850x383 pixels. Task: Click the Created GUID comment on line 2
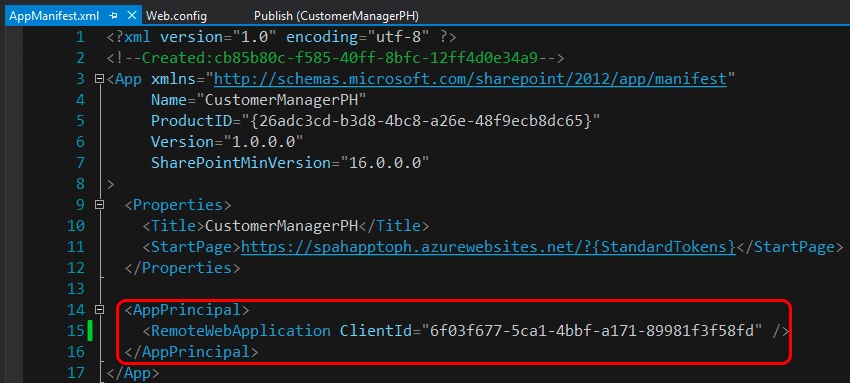pyautogui.click(x=336, y=58)
